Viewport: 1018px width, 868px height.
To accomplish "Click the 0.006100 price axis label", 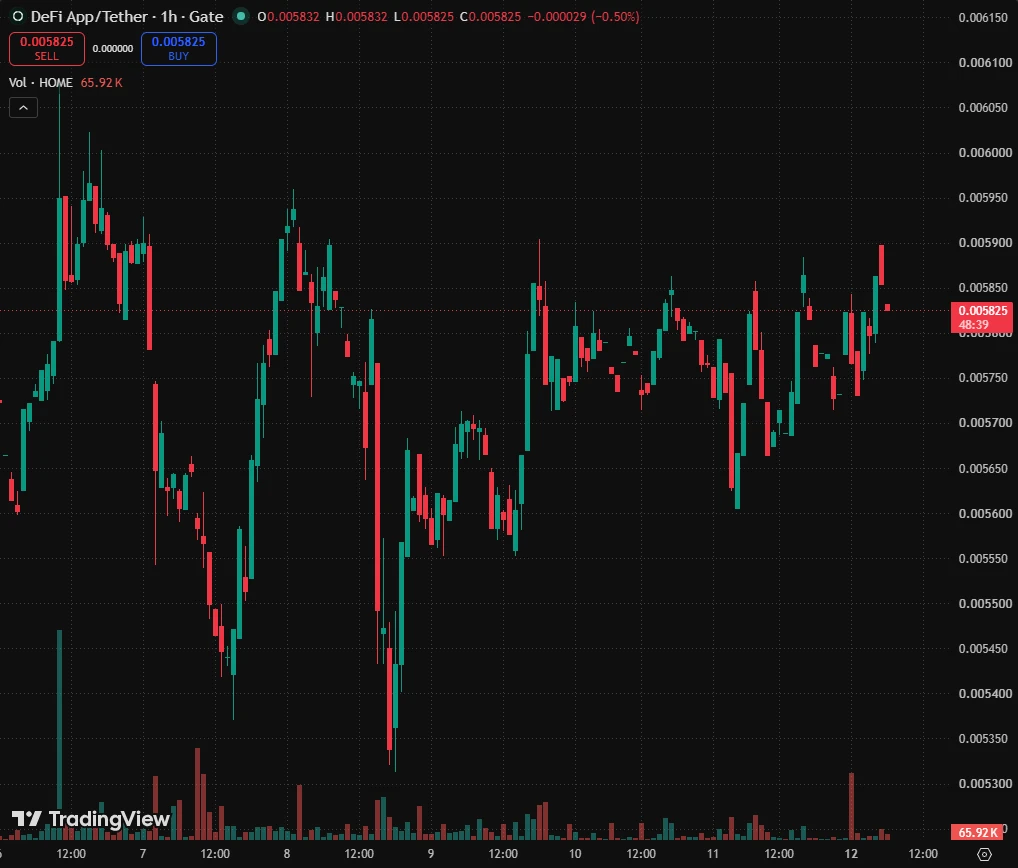I will [x=985, y=62].
